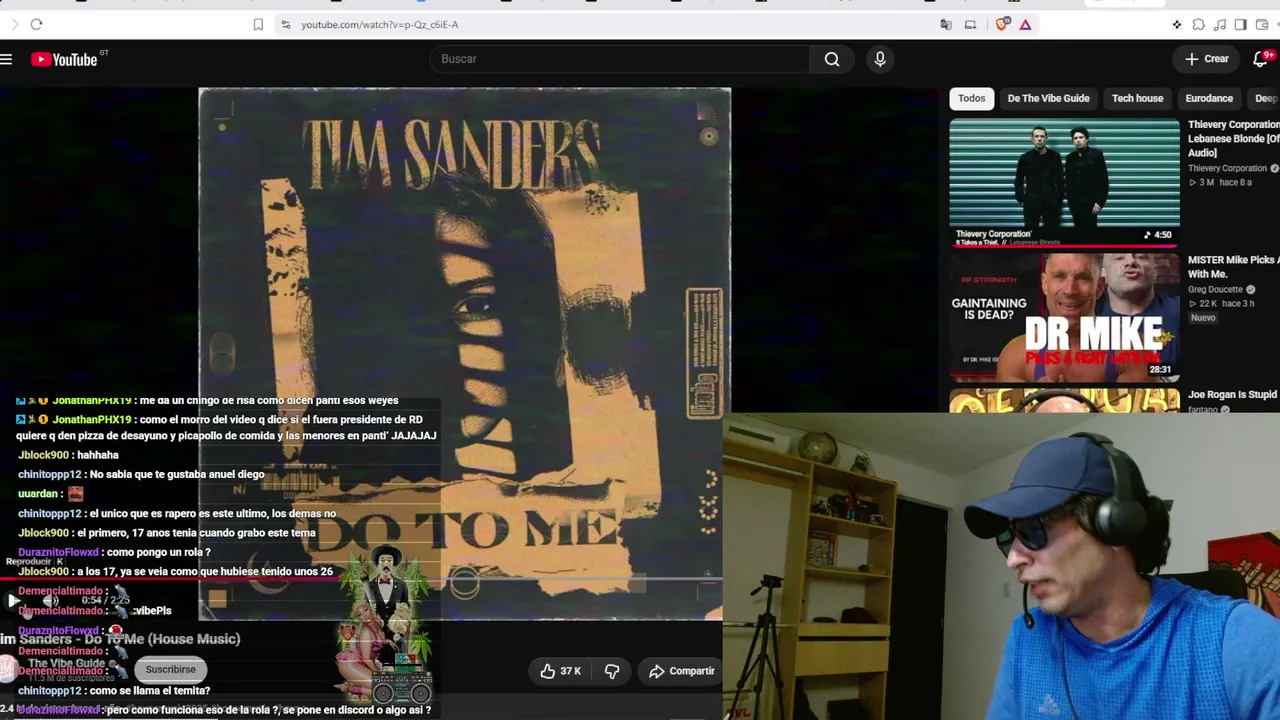The width and height of the screenshot is (1280, 720).
Task: Select the Todos filter chip
Action: (x=972, y=98)
